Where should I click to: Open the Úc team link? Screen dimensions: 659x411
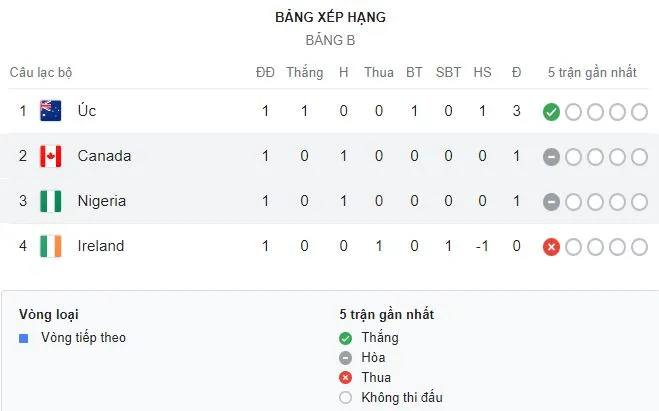point(87,111)
